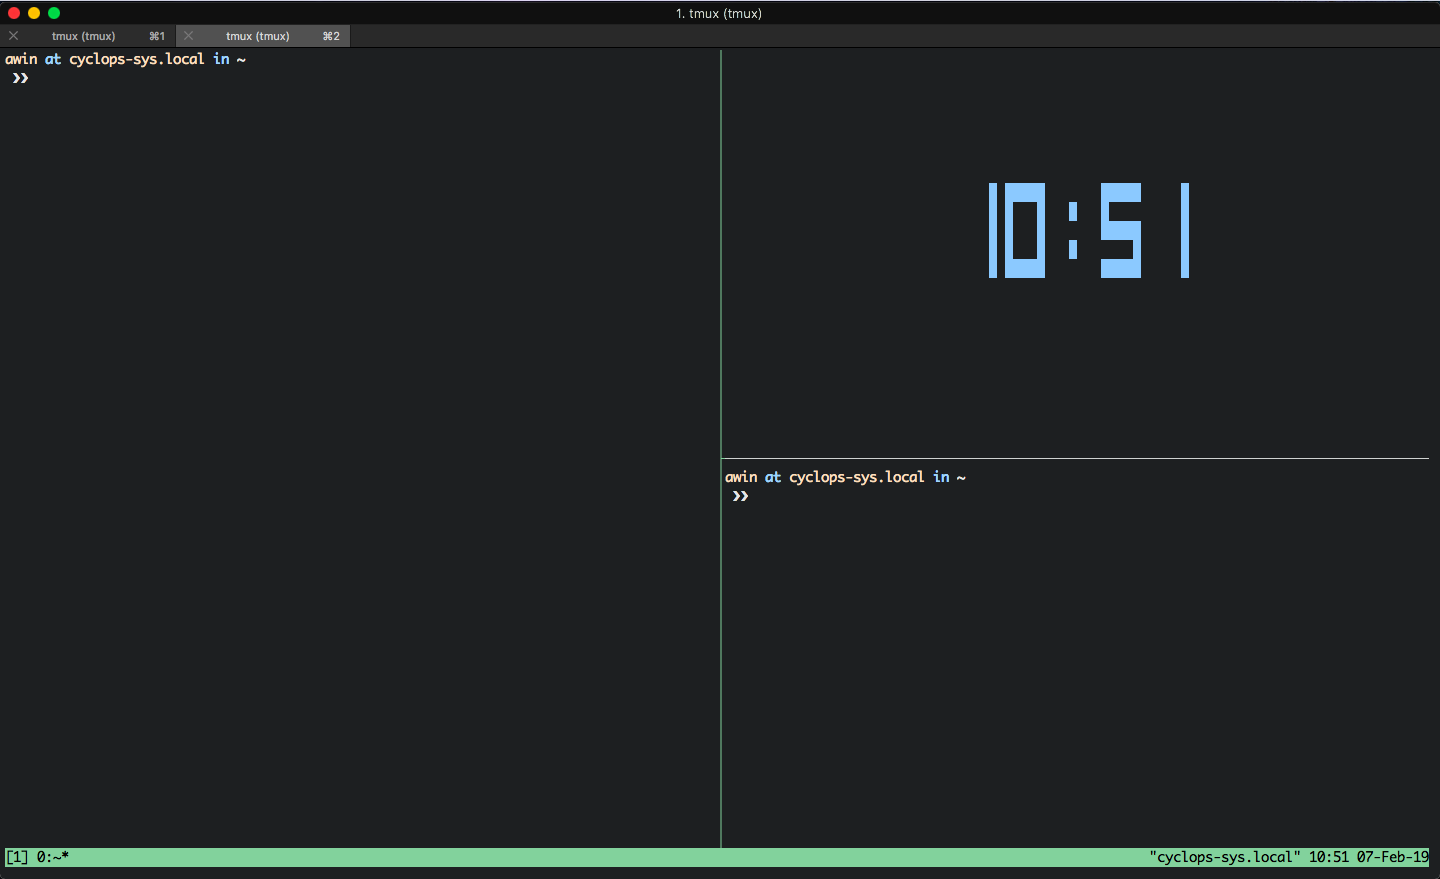Click the green fullscreen window button

[x=54, y=13]
